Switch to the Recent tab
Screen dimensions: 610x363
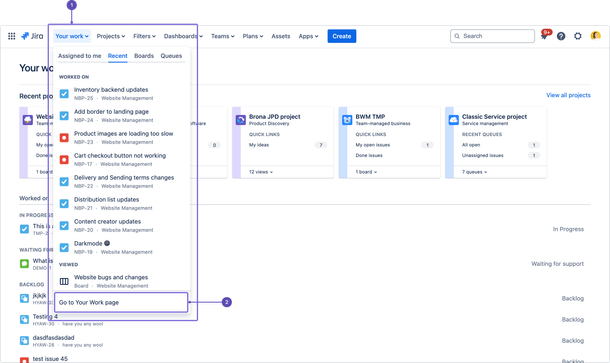point(117,56)
